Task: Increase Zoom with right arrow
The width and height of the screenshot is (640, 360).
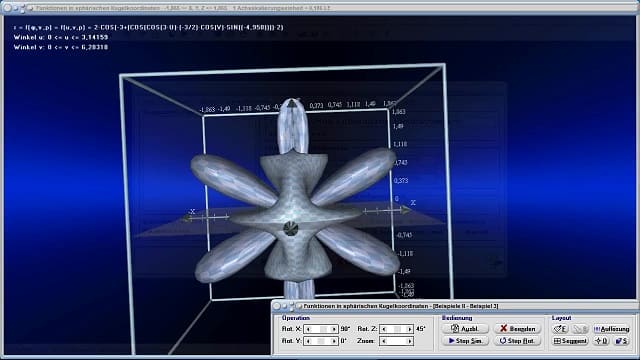Action: pyautogui.click(x=409, y=341)
